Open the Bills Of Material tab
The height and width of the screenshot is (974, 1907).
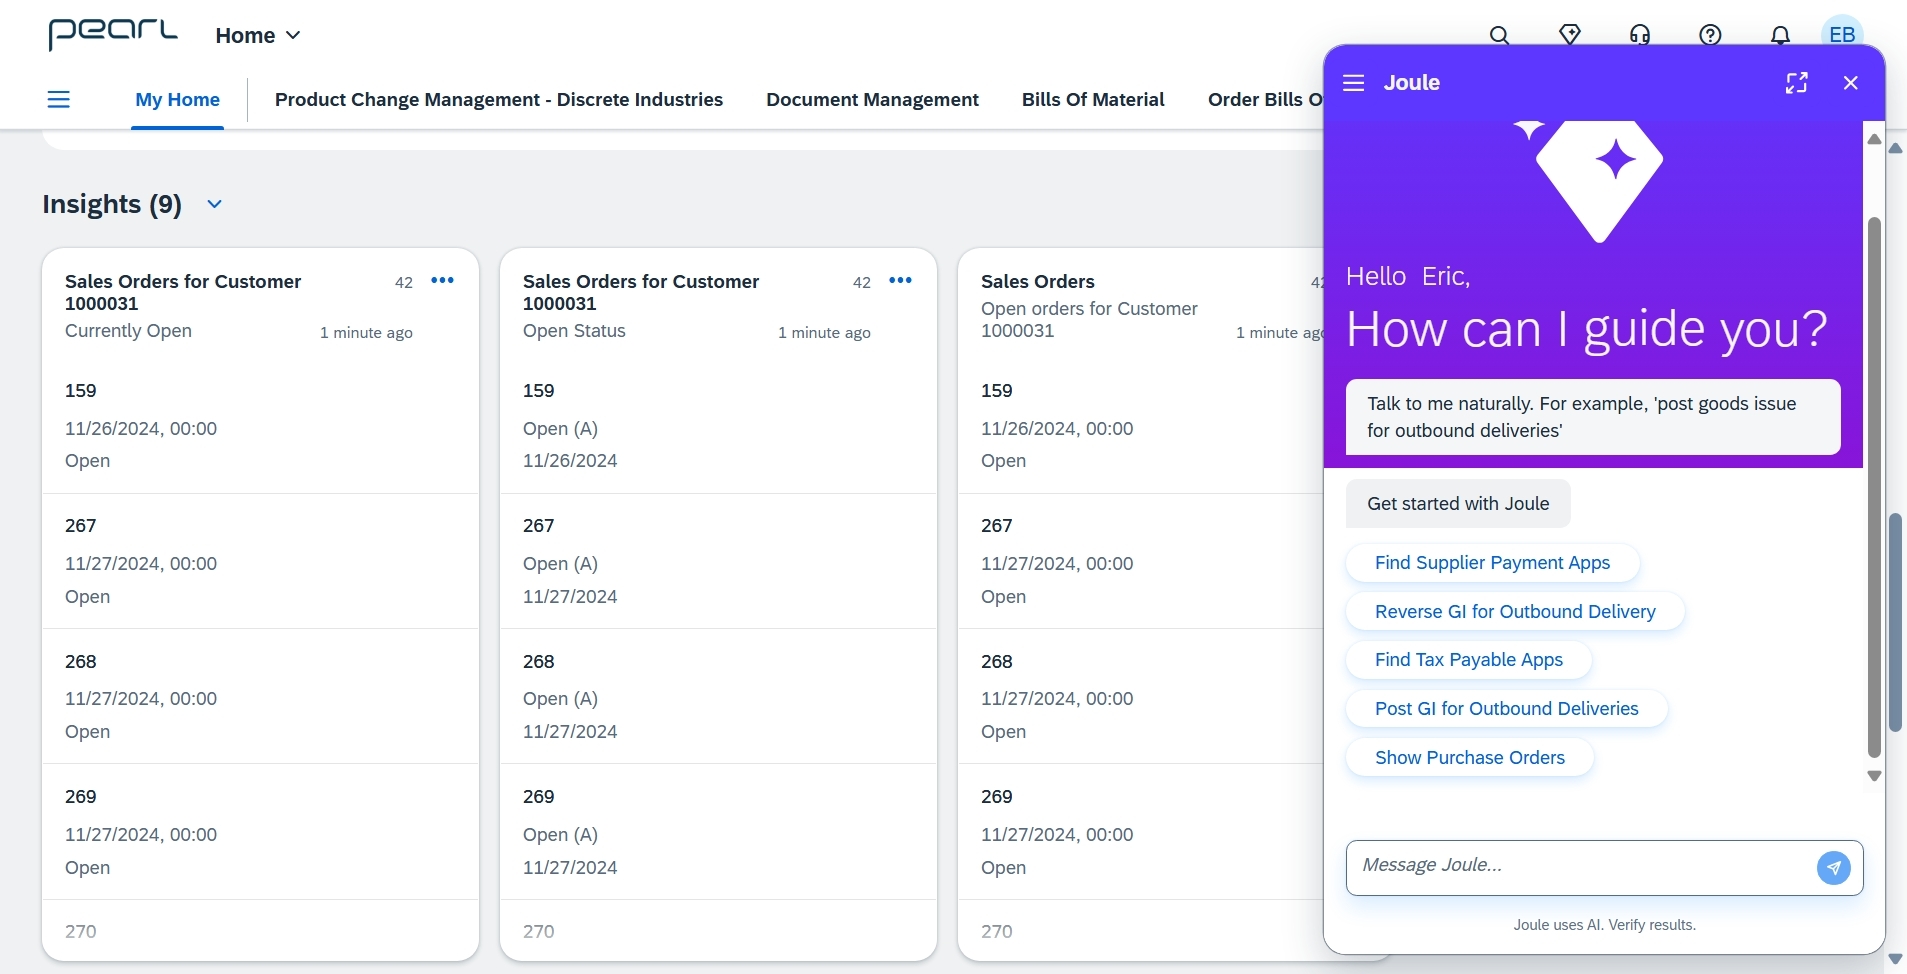coord(1093,99)
